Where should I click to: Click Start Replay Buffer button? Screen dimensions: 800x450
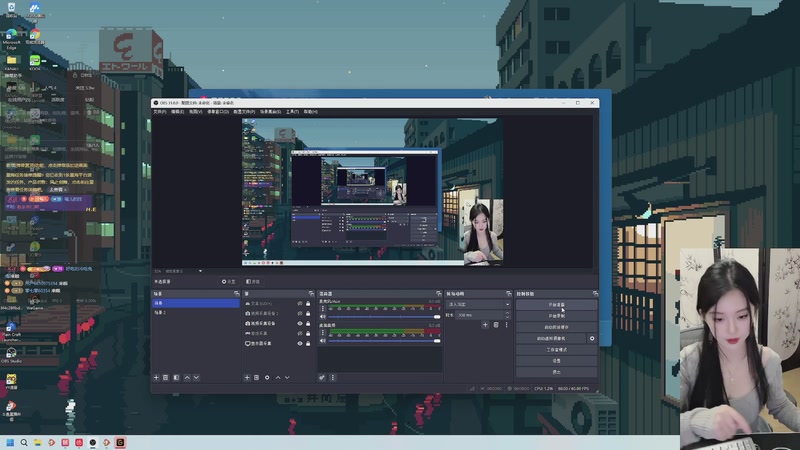pyautogui.click(x=556, y=327)
